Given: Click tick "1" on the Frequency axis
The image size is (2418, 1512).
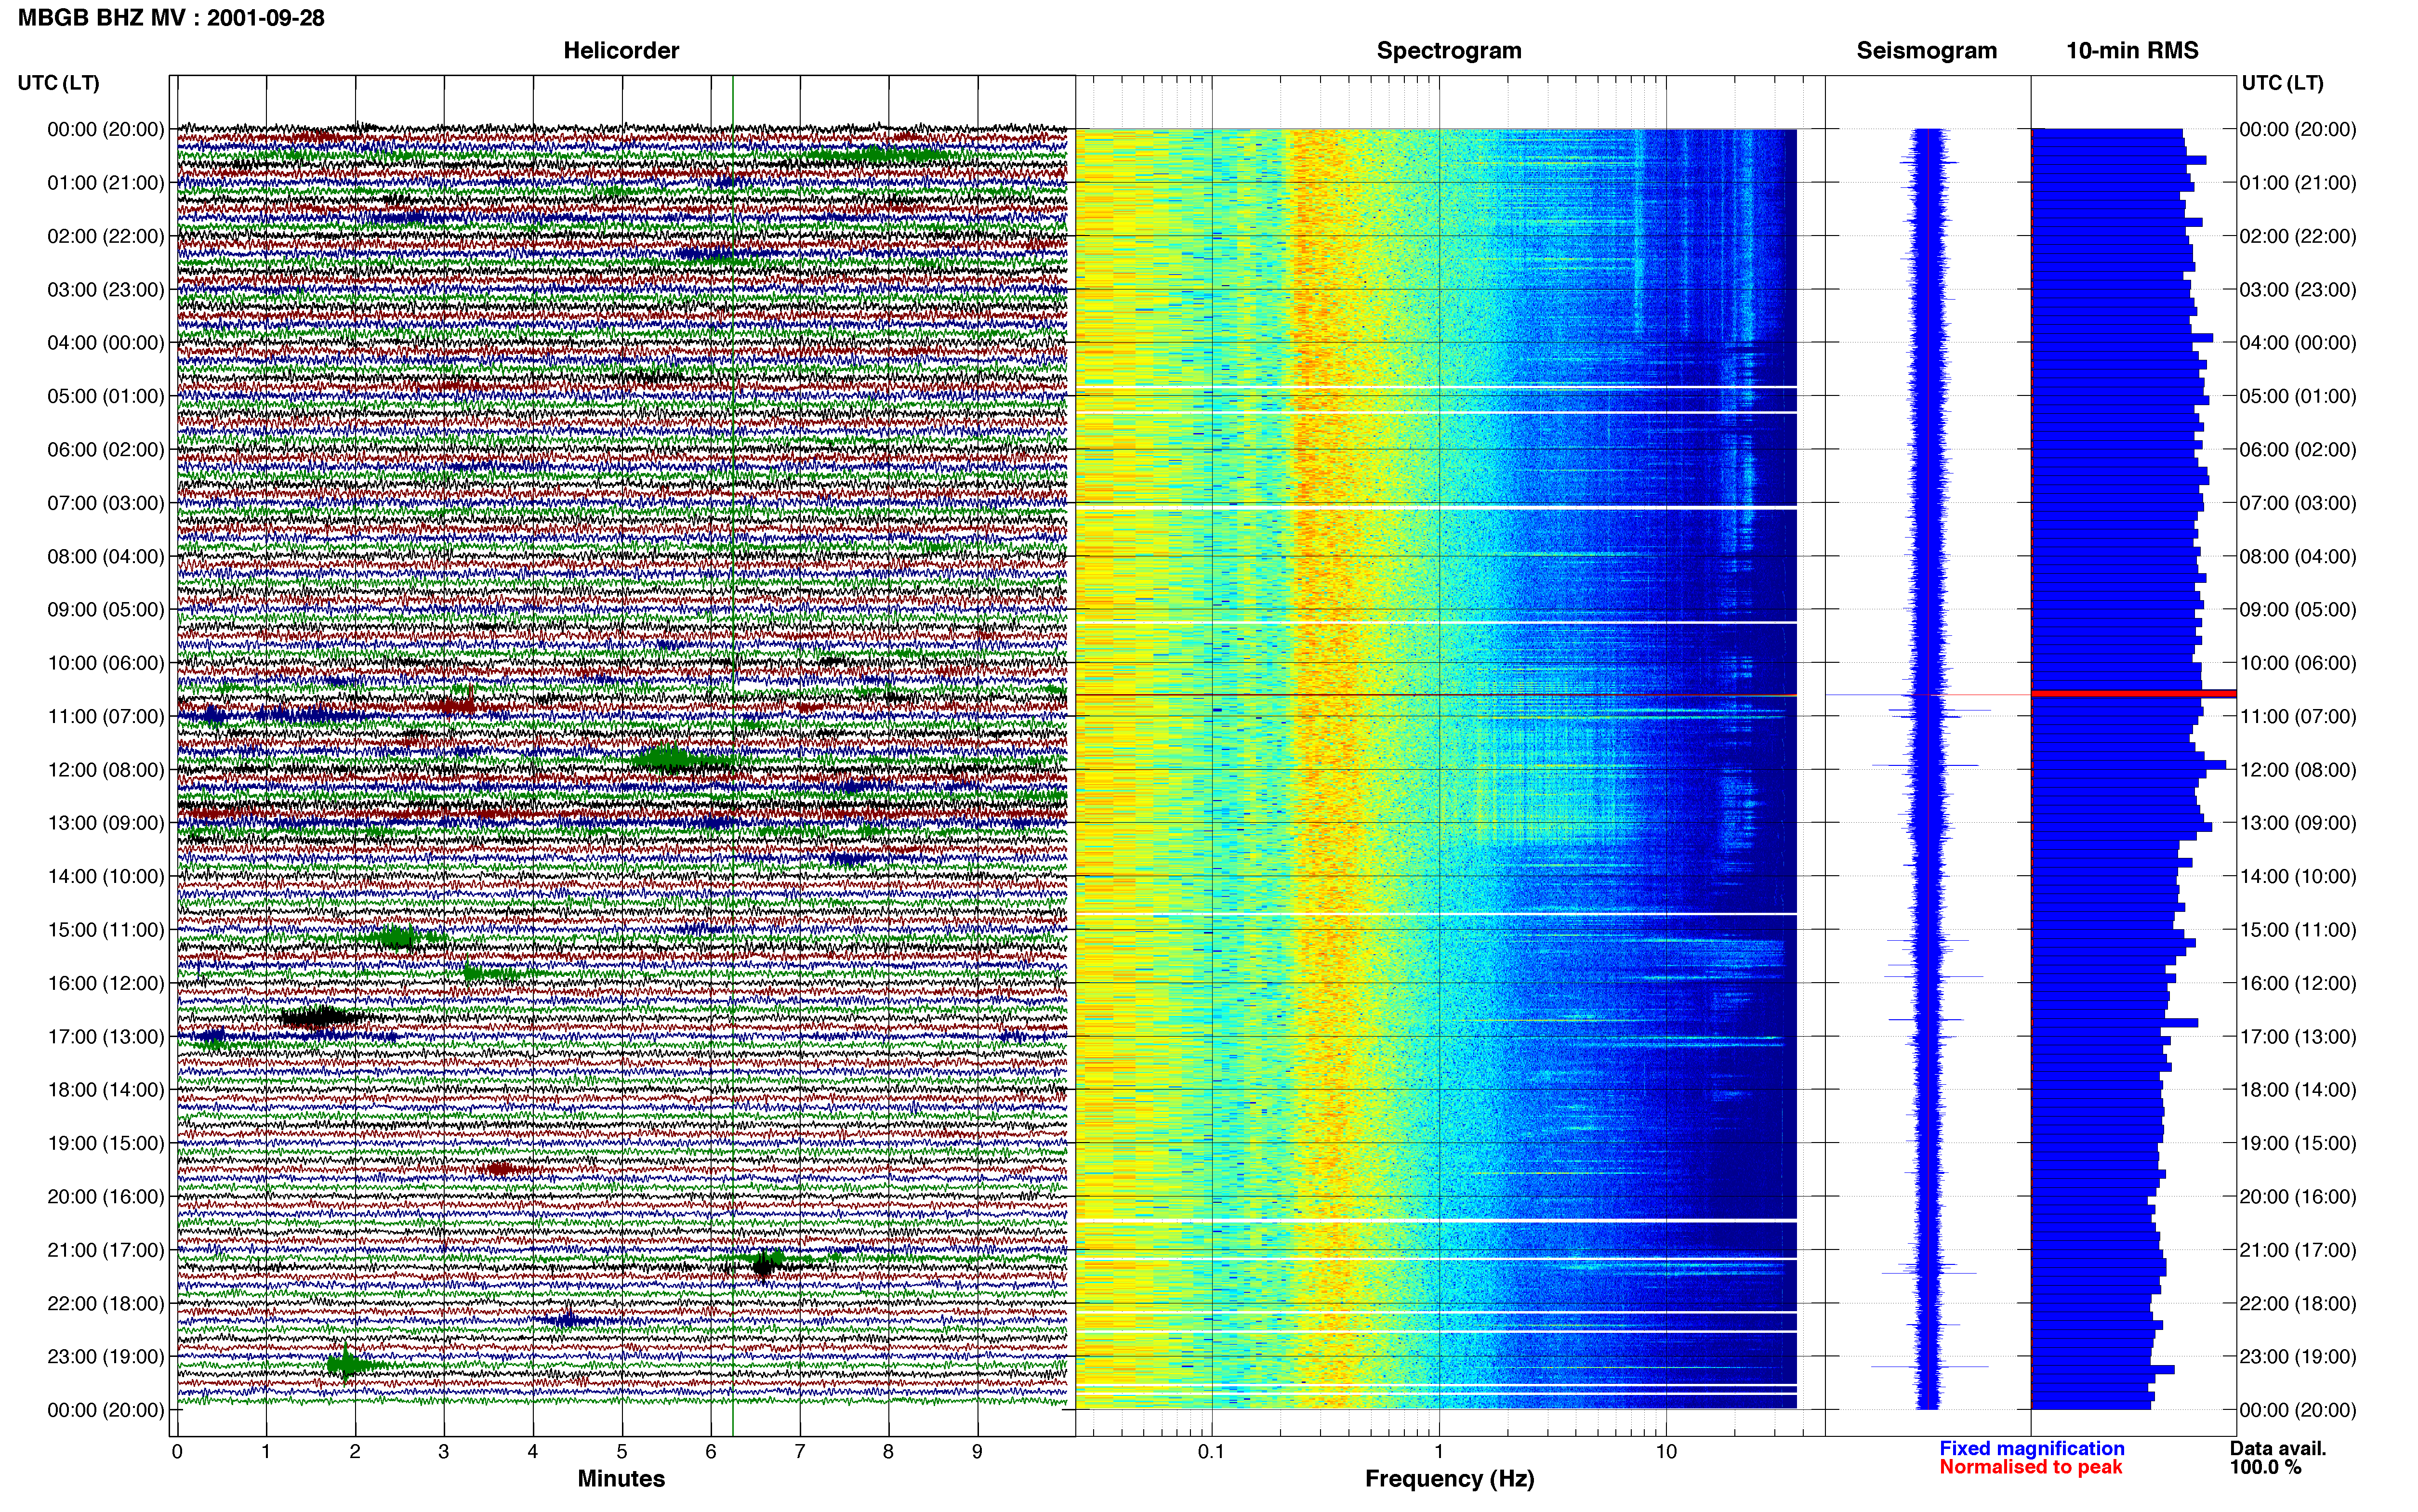Looking at the screenshot, I should [x=1439, y=1452].
